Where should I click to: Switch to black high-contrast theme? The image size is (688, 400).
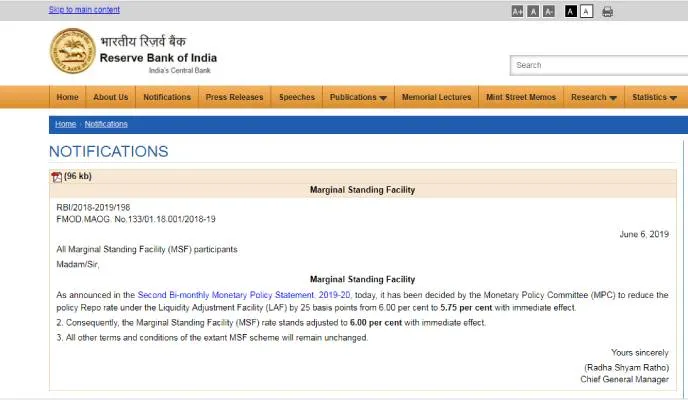pyautogui.click(x=571, y=11)
